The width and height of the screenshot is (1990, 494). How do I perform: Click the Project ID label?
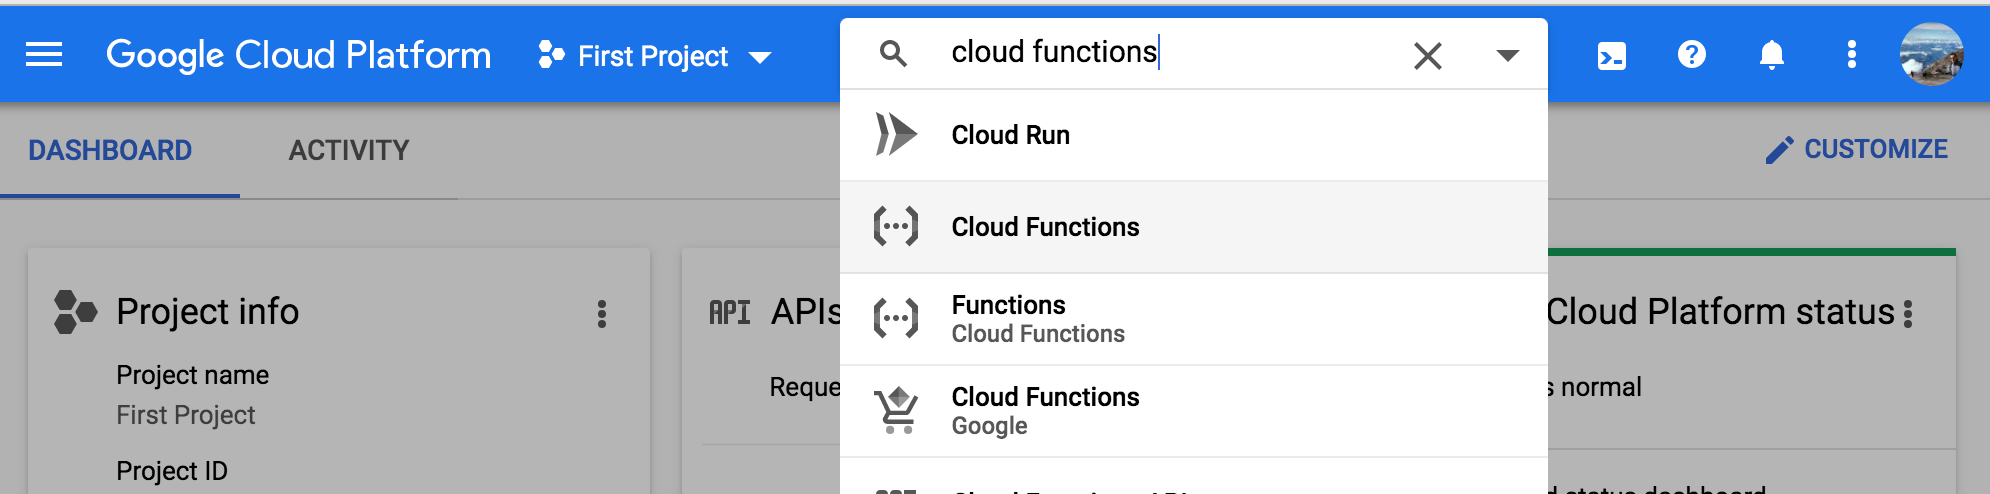(x=172, y=471)
